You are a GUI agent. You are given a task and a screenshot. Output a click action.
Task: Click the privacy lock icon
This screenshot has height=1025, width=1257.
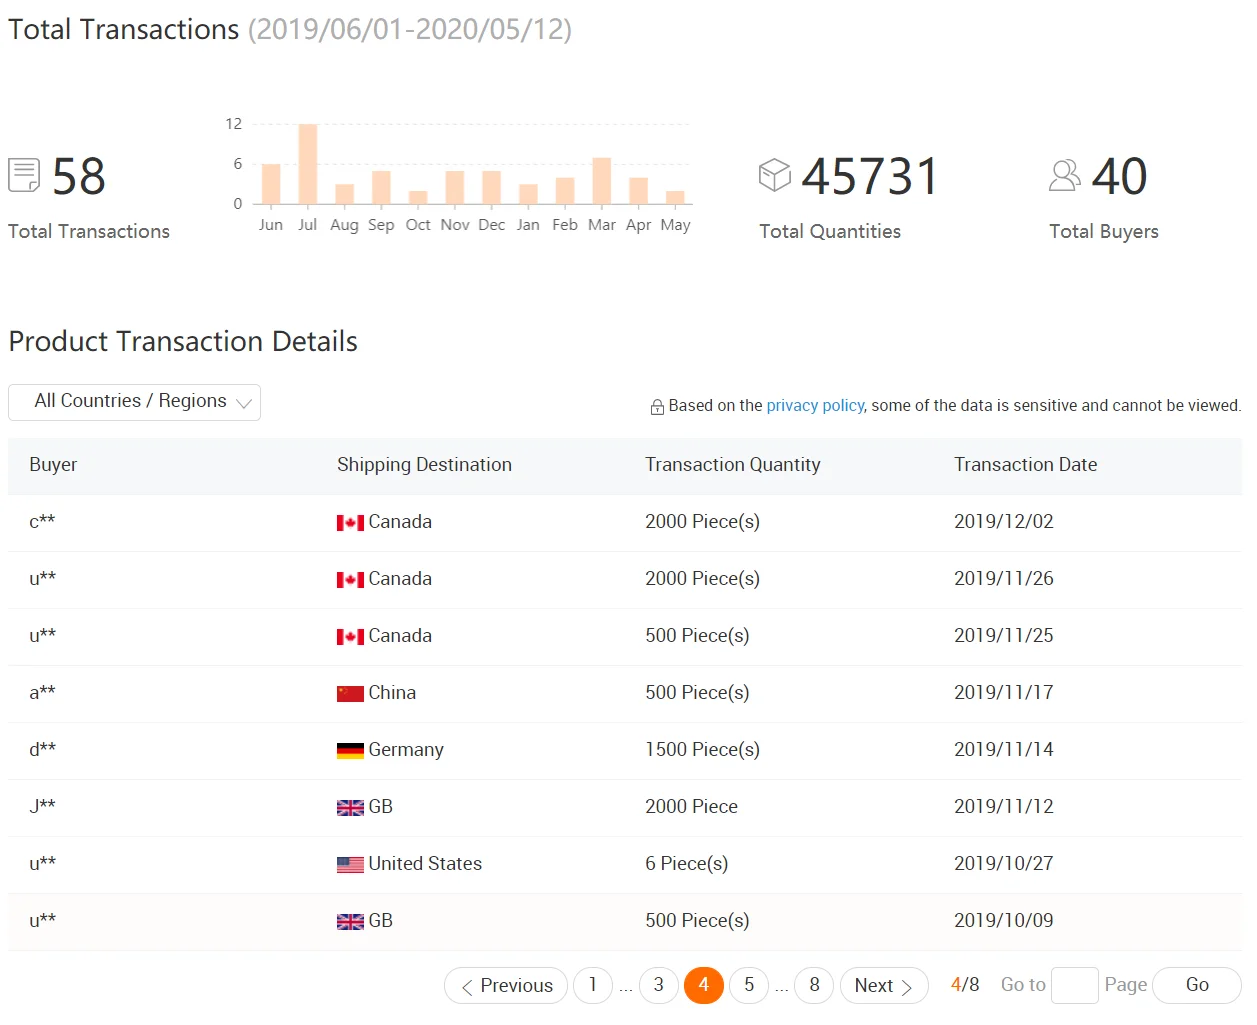[x=657, y=407]
